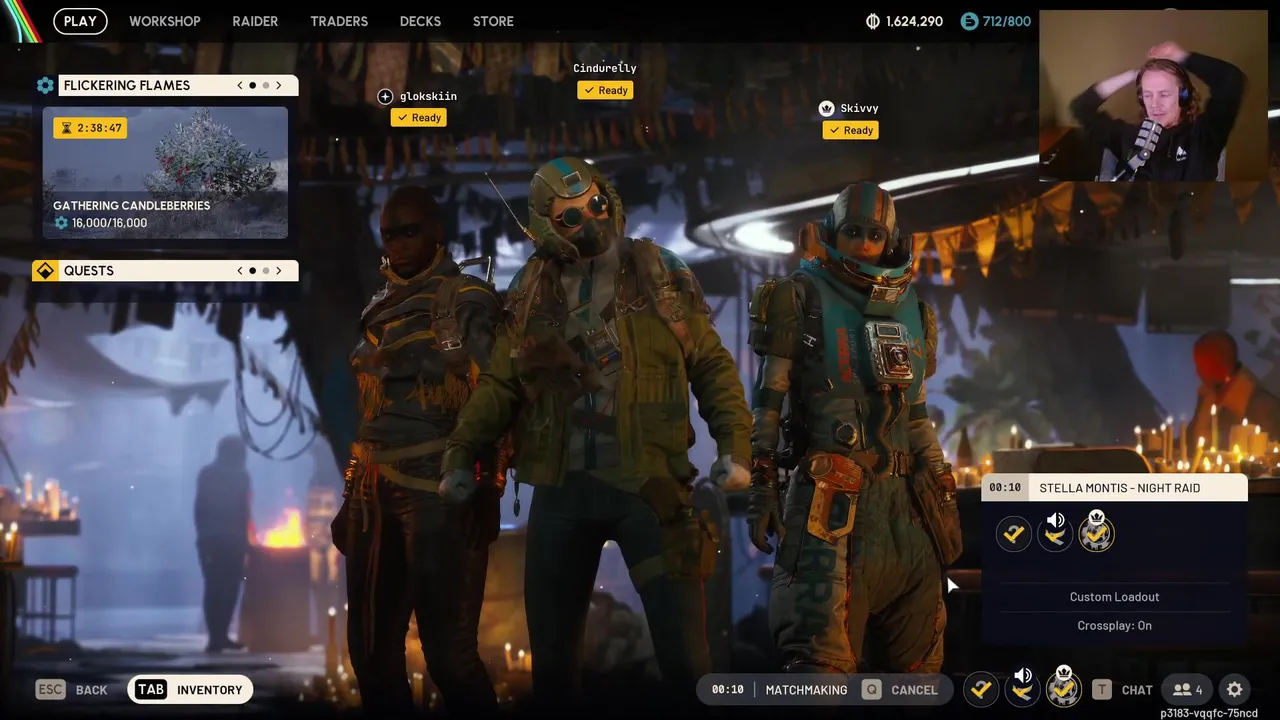The height and width of the screenshot is (720, 1280).
Task: Go to next Flickering Flames page arrow
Action: [x=279, y=85]
